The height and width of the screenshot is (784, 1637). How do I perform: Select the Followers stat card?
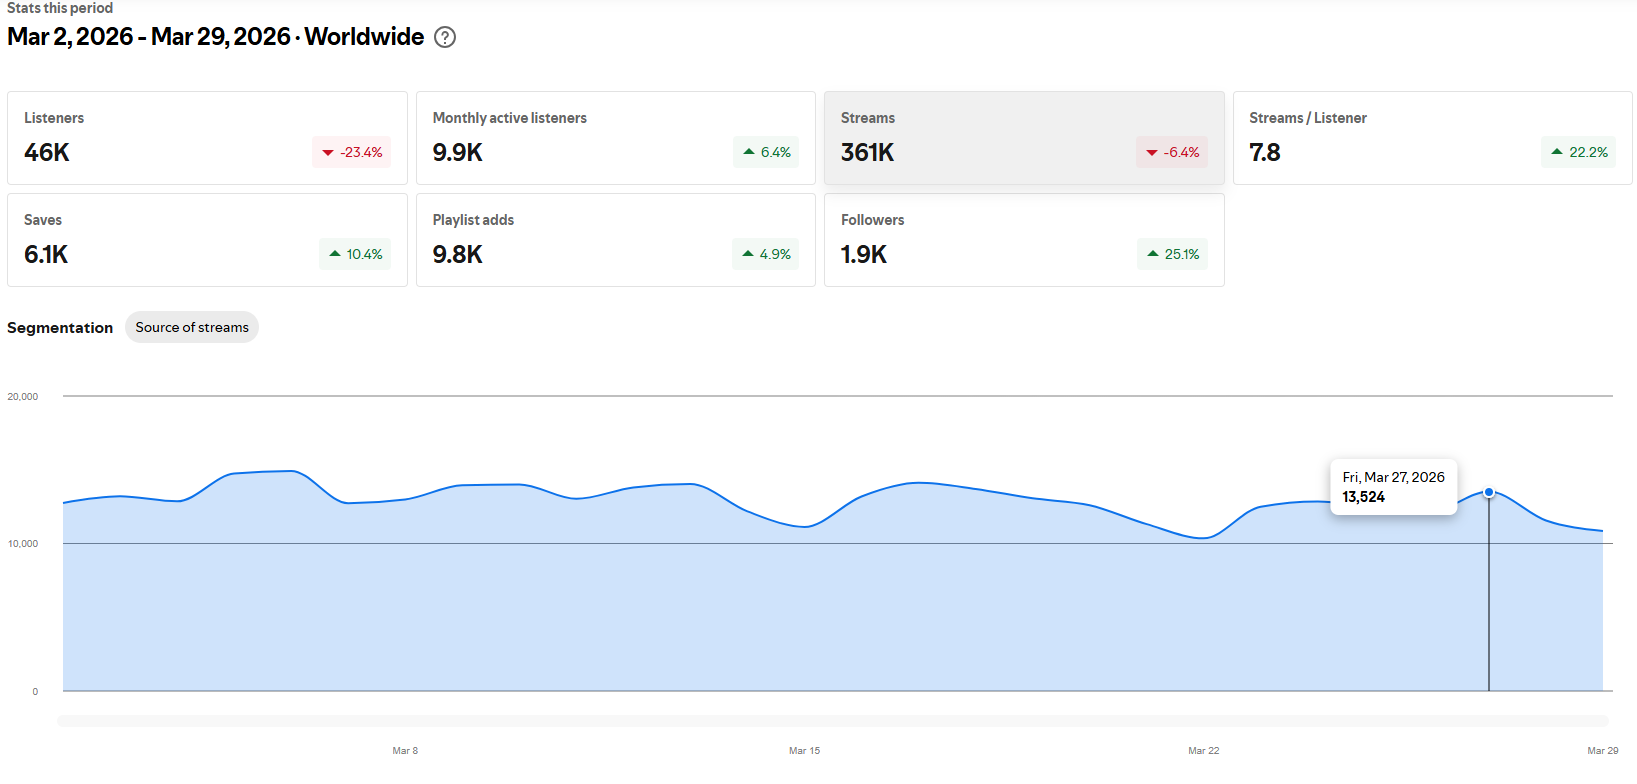[1023, 240]
